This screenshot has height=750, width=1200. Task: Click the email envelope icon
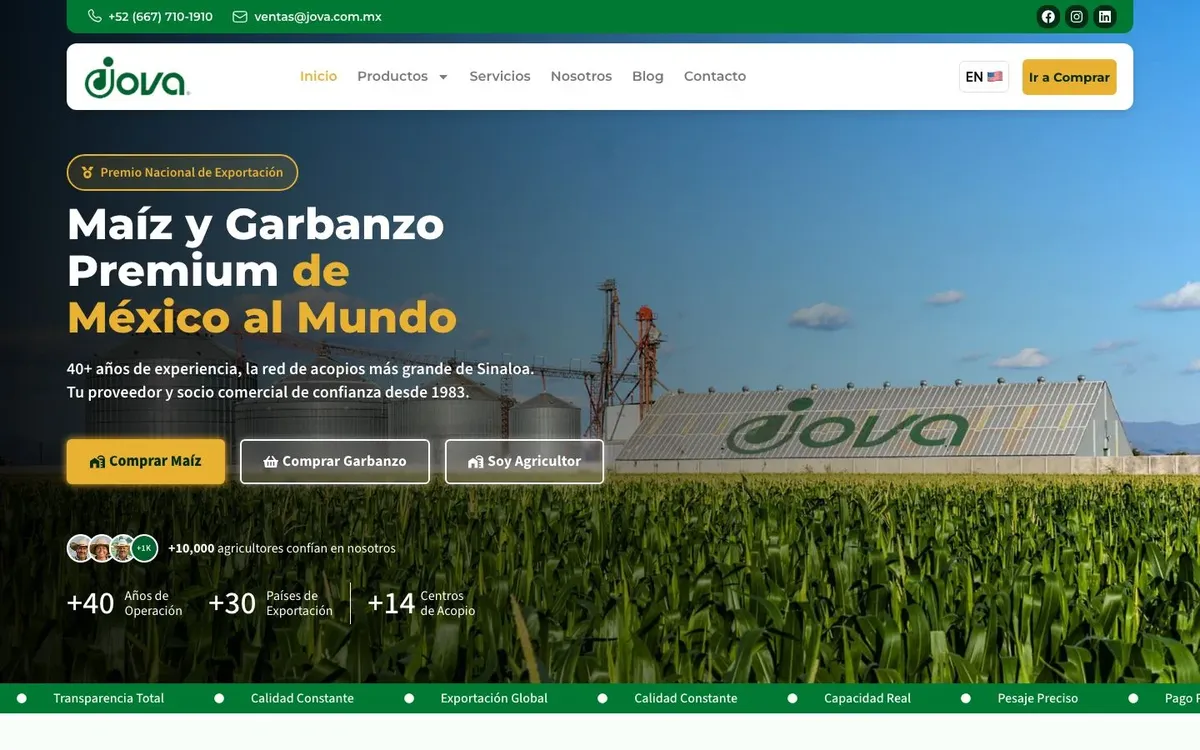pyautogui.click(x=239, y=16)
